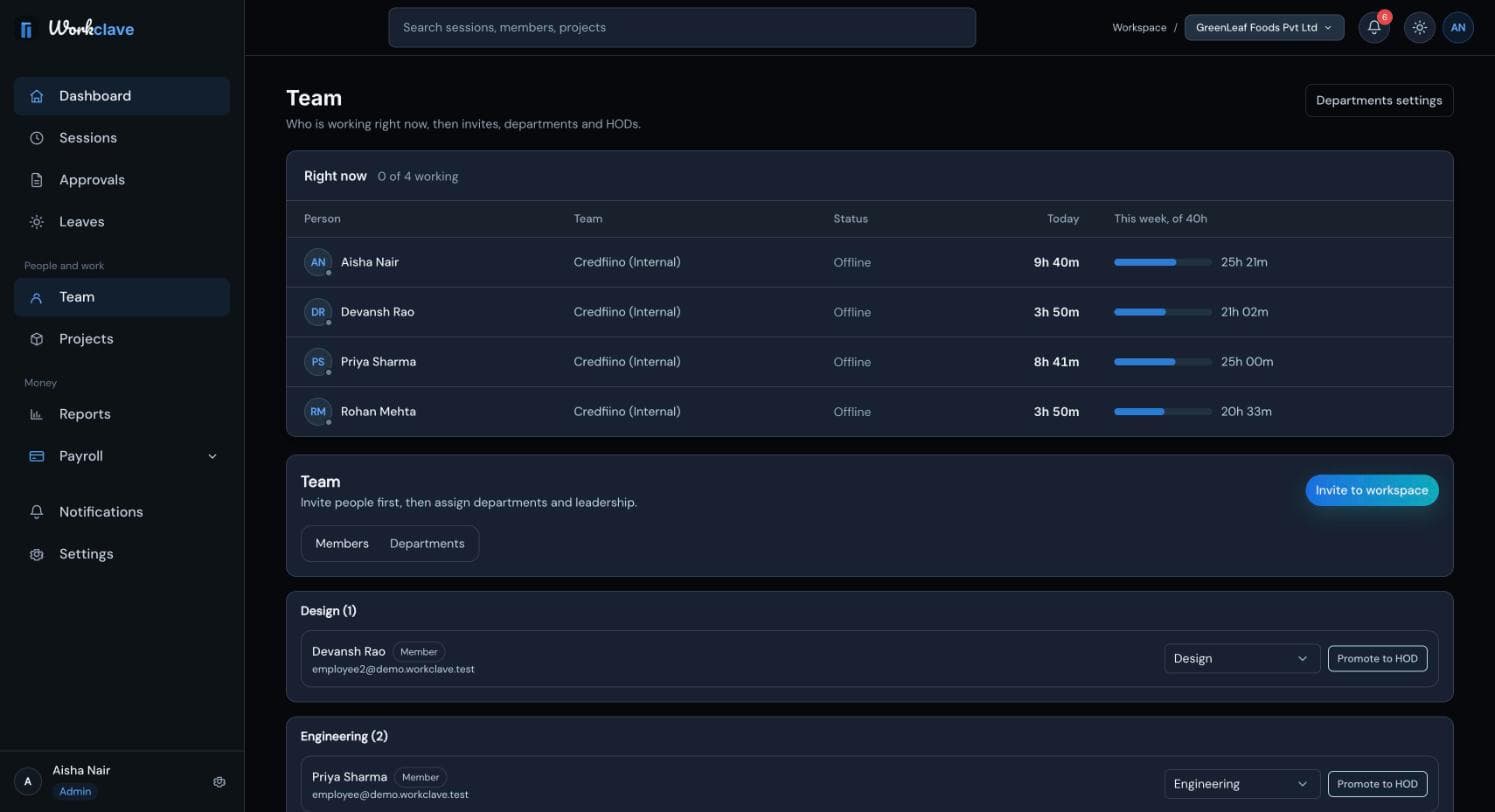Click the Payroll card icon

pos(37,456)
